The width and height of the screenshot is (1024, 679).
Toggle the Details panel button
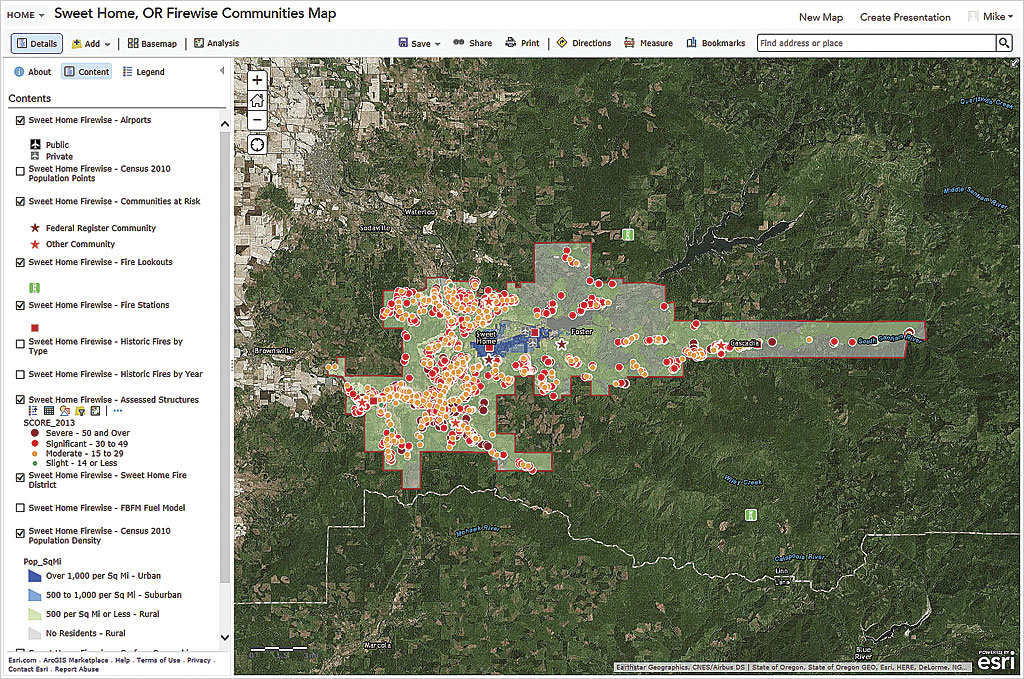pos(37,44)
